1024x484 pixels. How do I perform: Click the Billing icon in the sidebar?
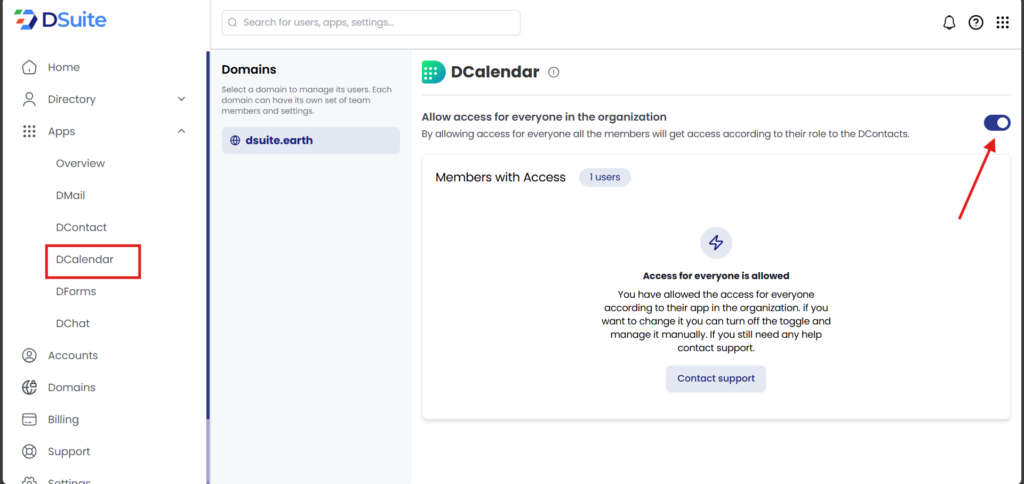(x=29, y=419)
